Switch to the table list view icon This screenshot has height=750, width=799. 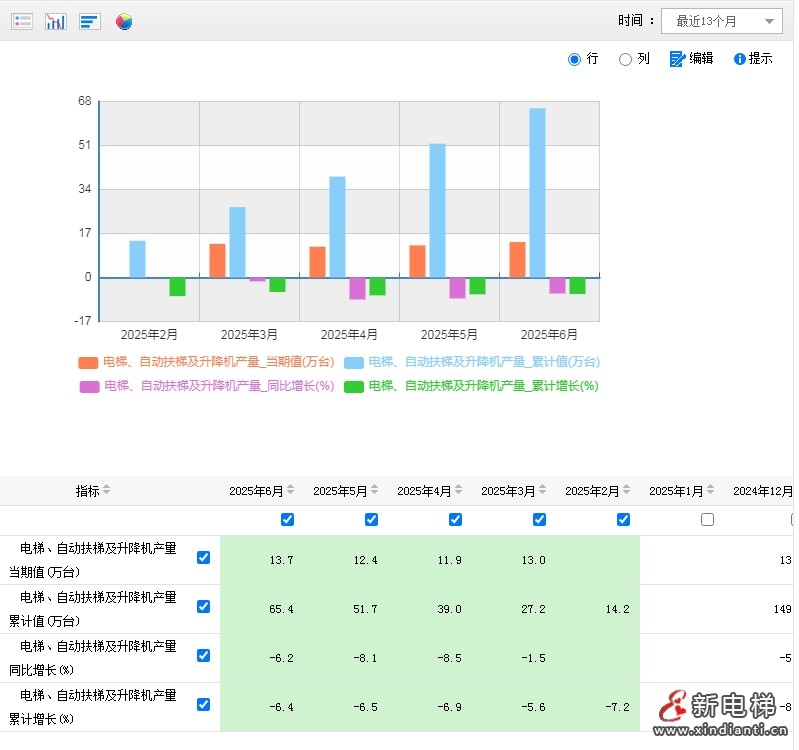(x=22, y=21)
